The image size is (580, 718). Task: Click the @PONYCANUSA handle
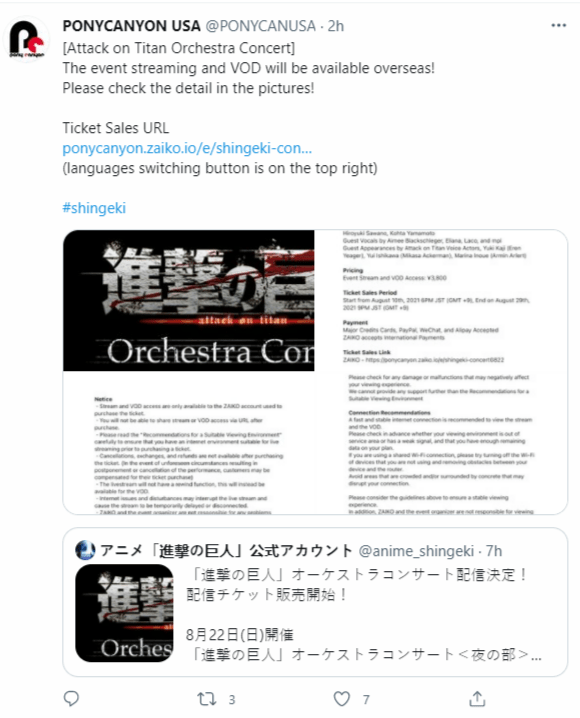[260, 26]
